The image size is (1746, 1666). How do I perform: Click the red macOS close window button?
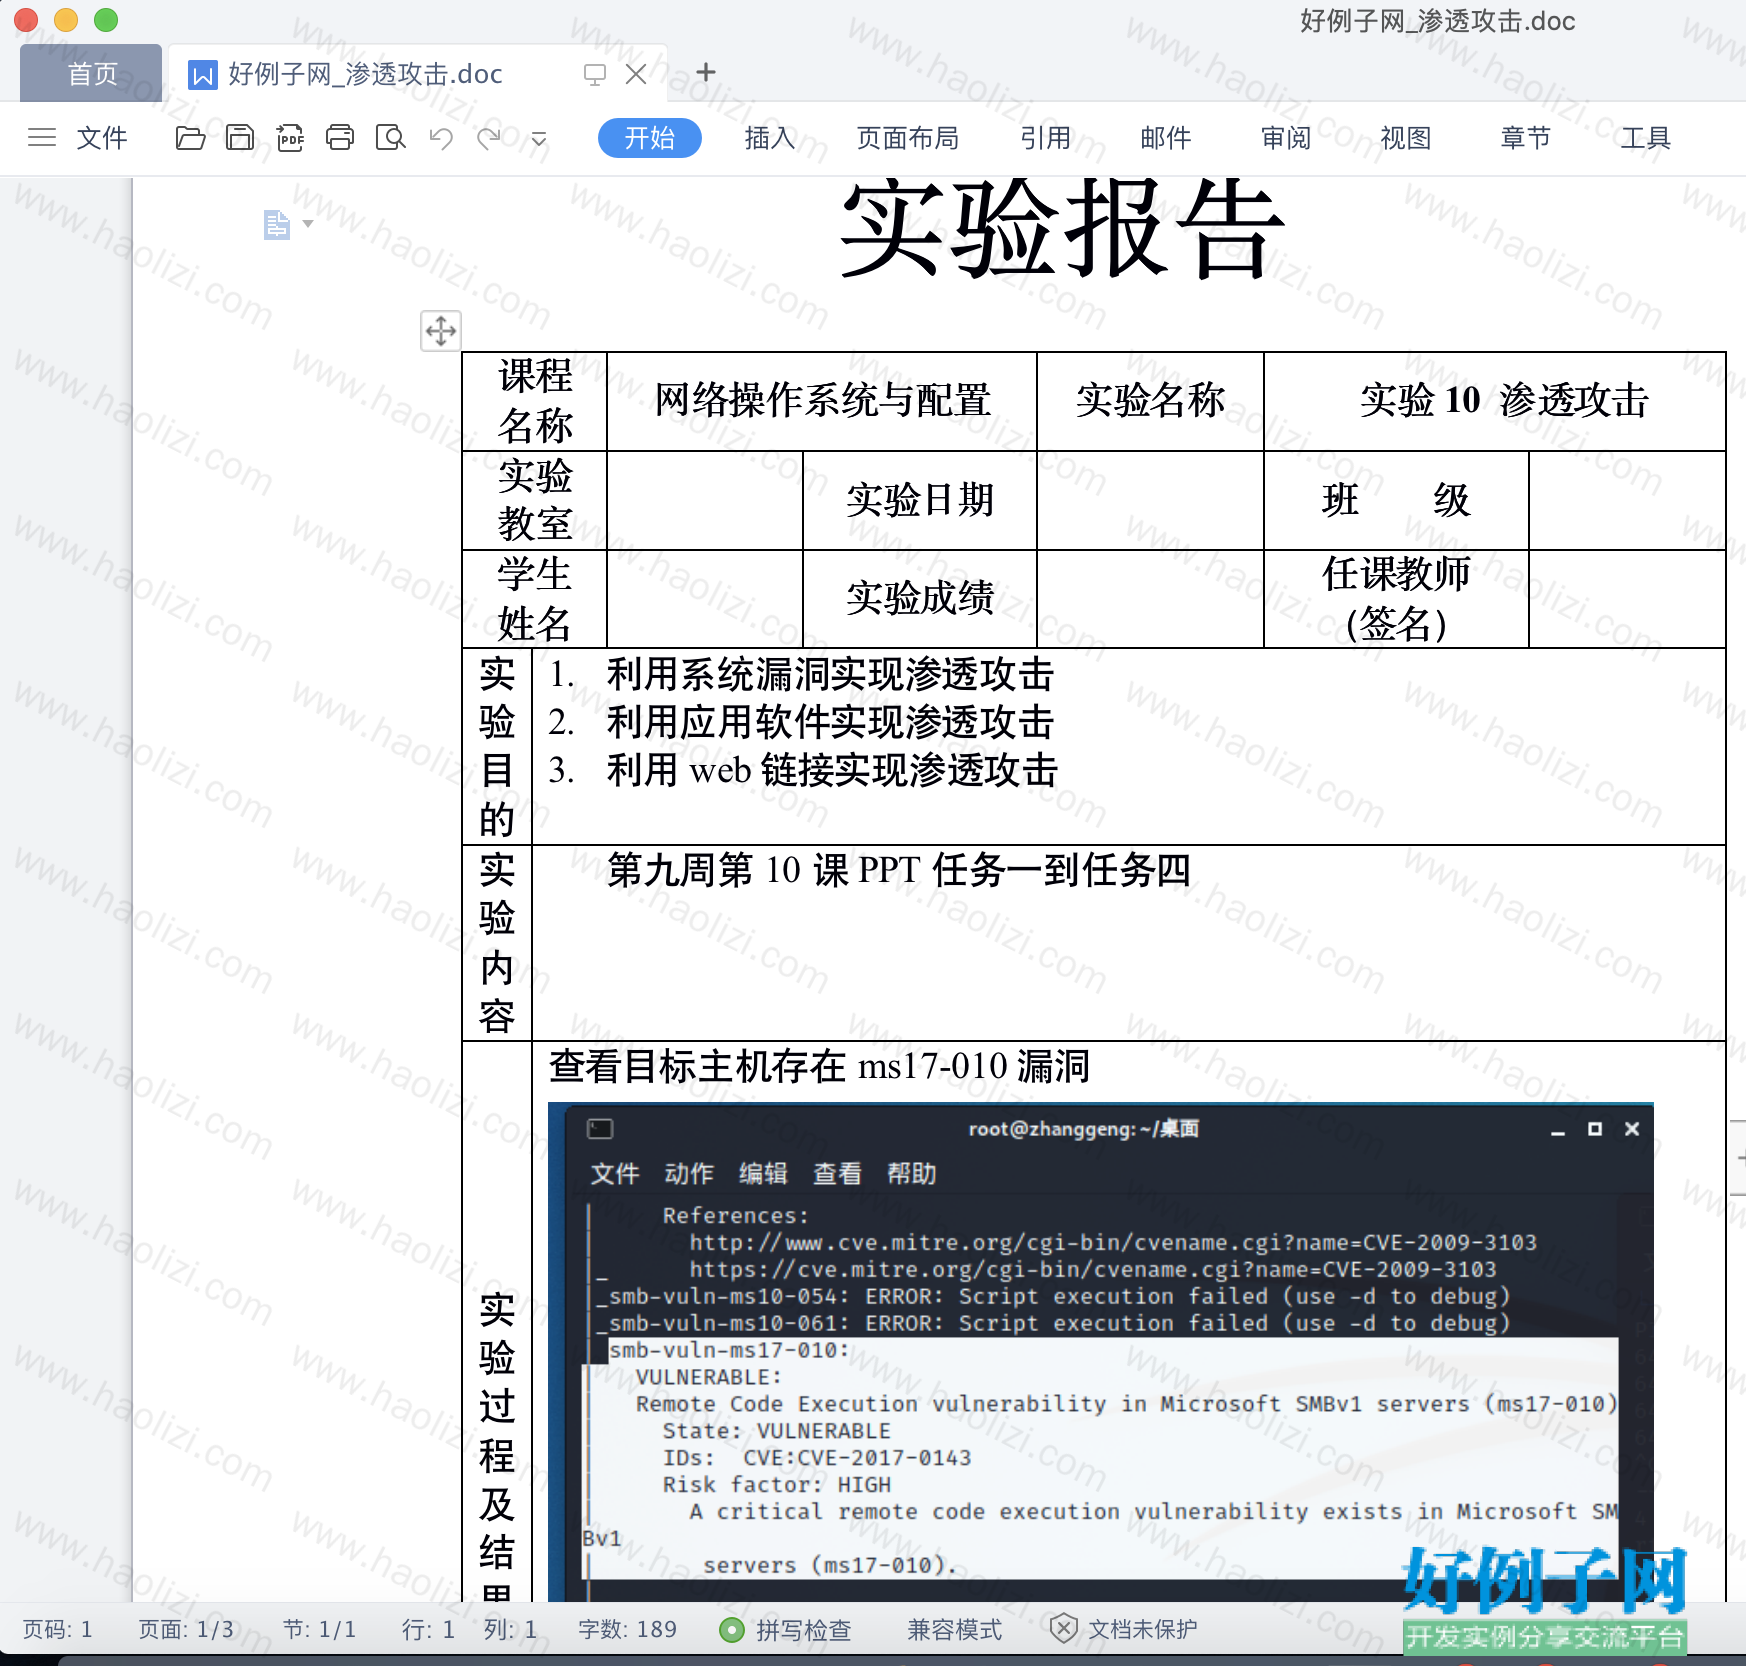tap(26, 20)
